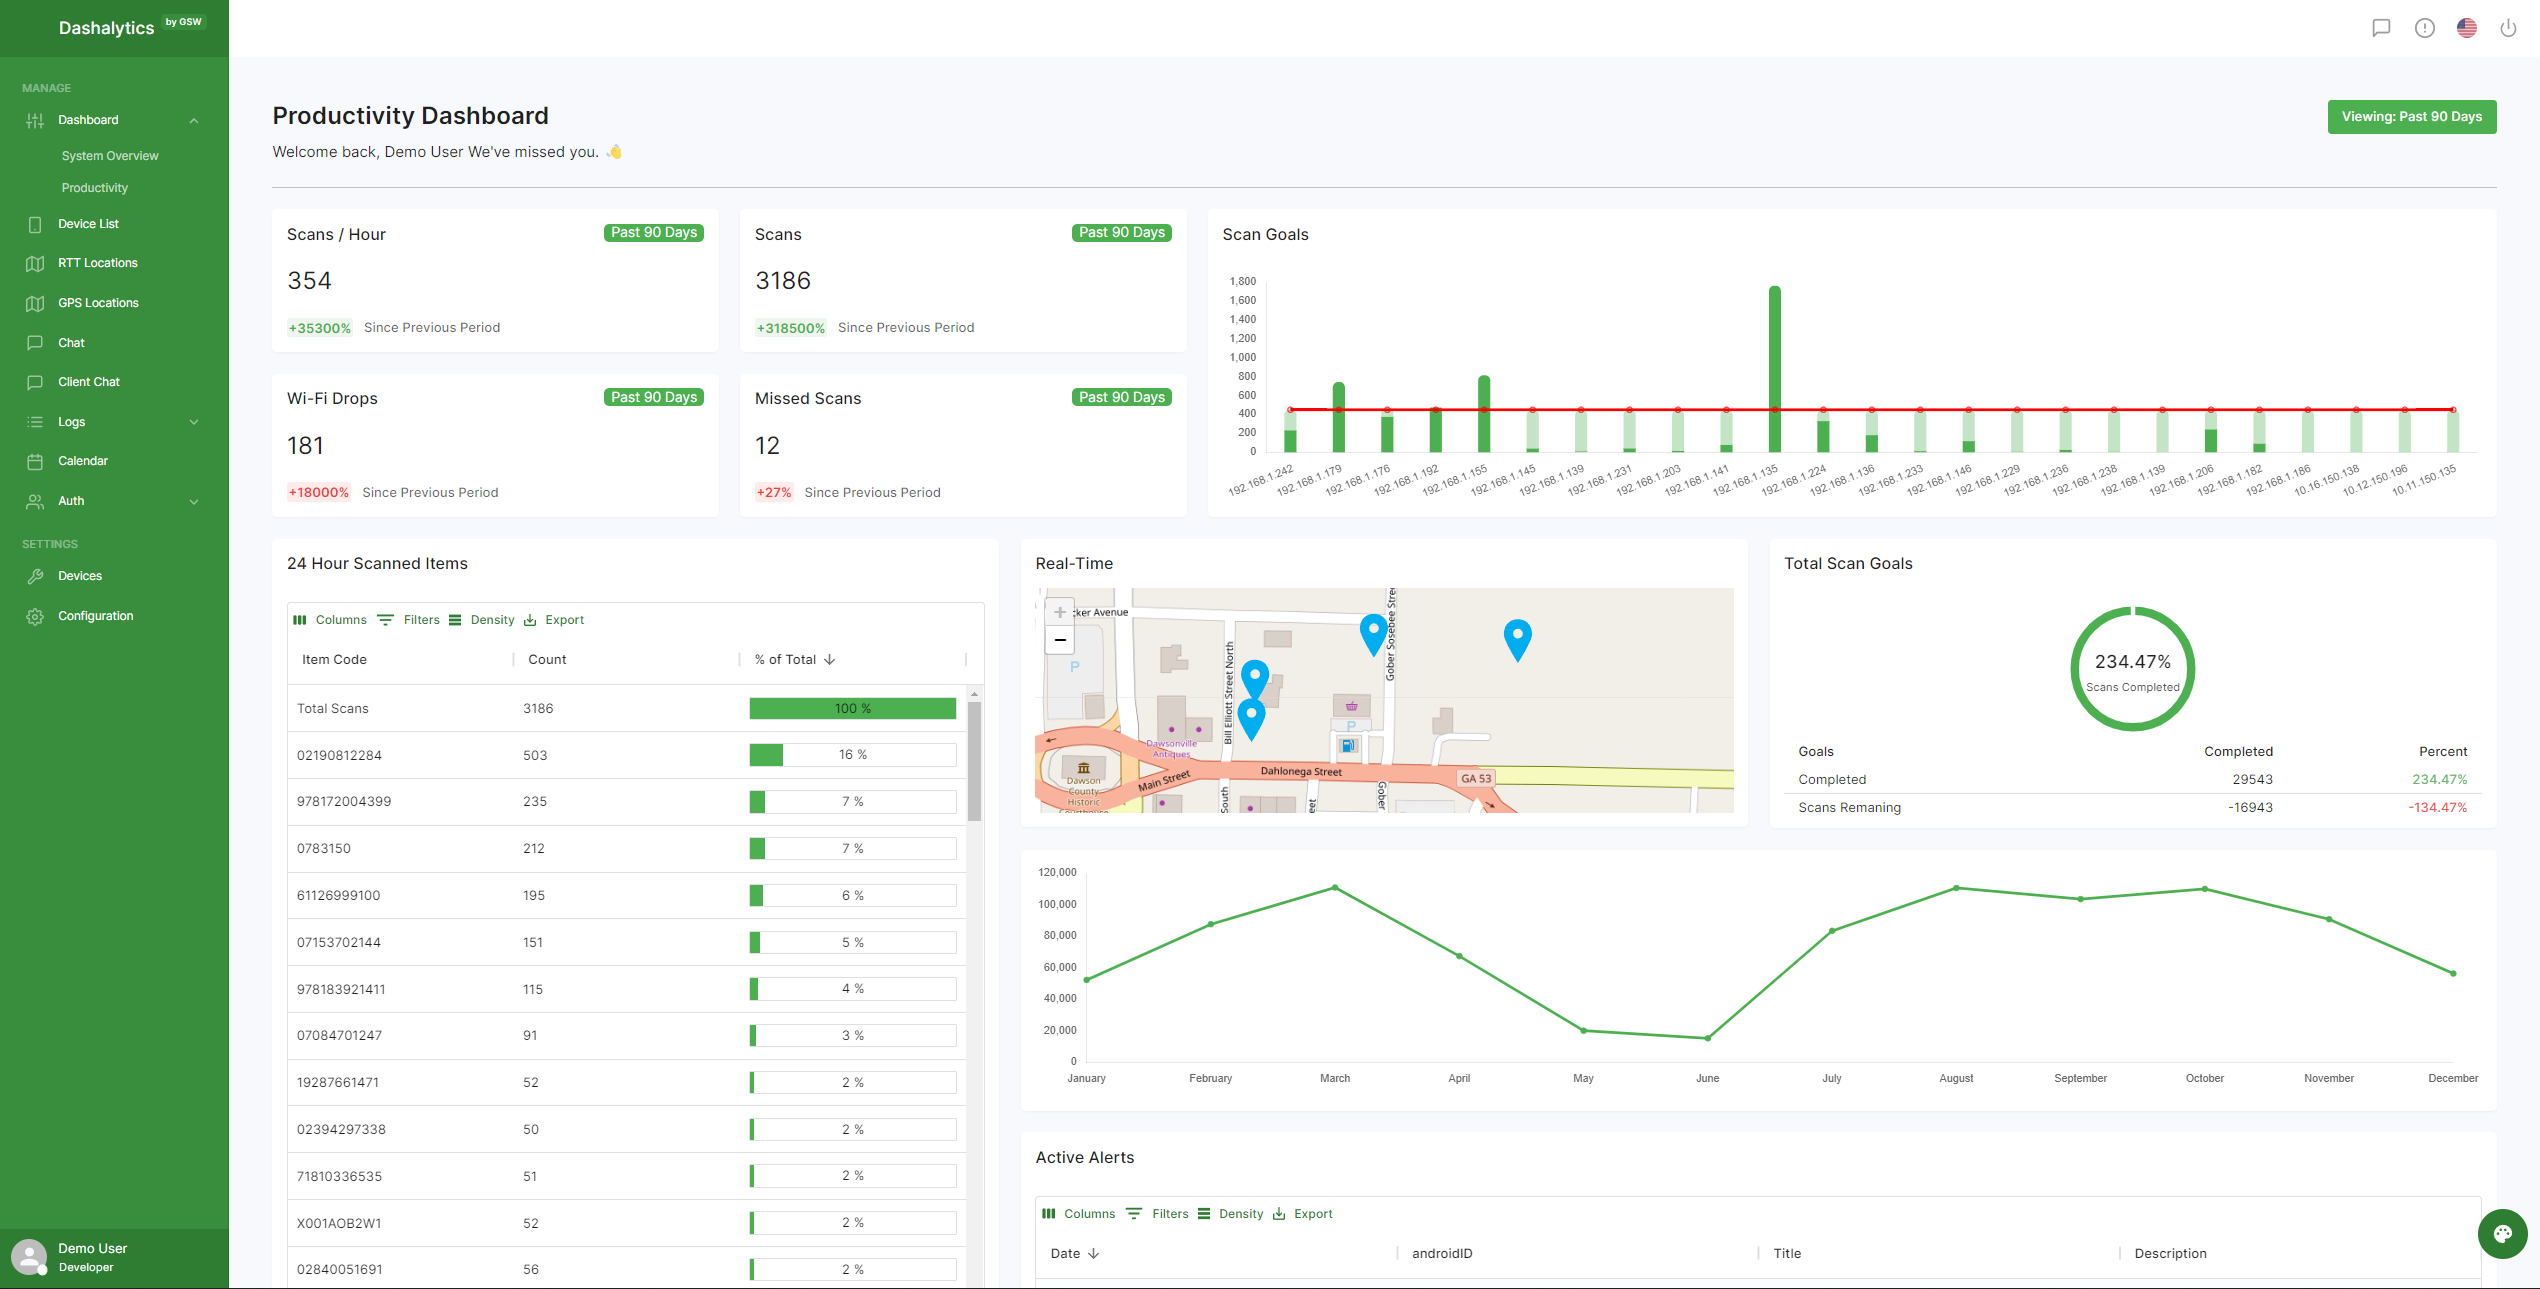Click the power logout icon top right

2508,28
